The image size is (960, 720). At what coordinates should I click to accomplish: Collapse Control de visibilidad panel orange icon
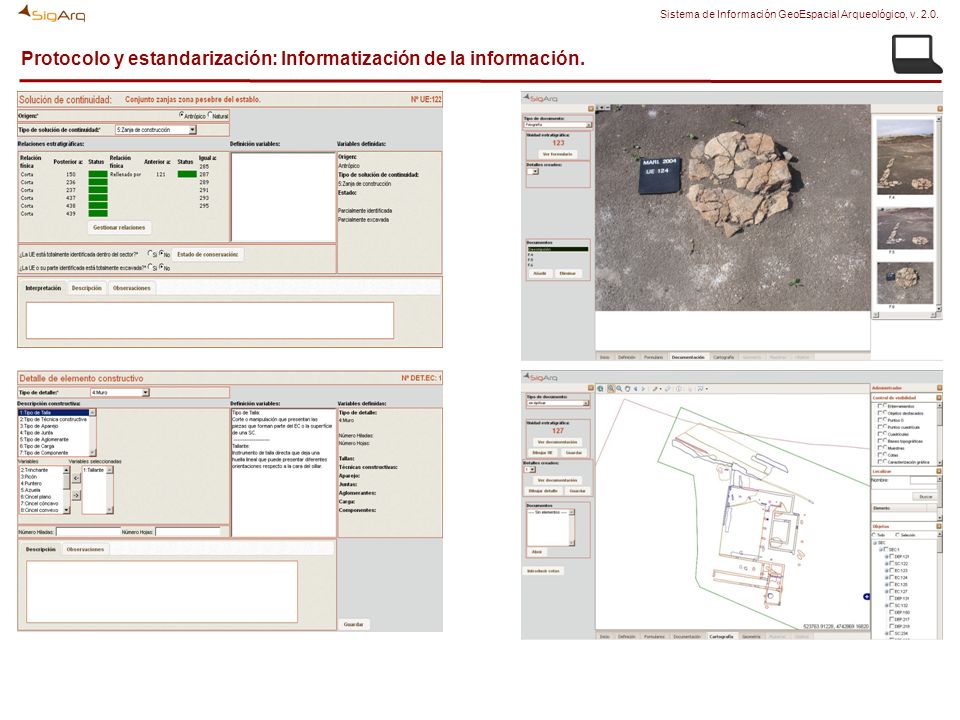pos(939,398)
